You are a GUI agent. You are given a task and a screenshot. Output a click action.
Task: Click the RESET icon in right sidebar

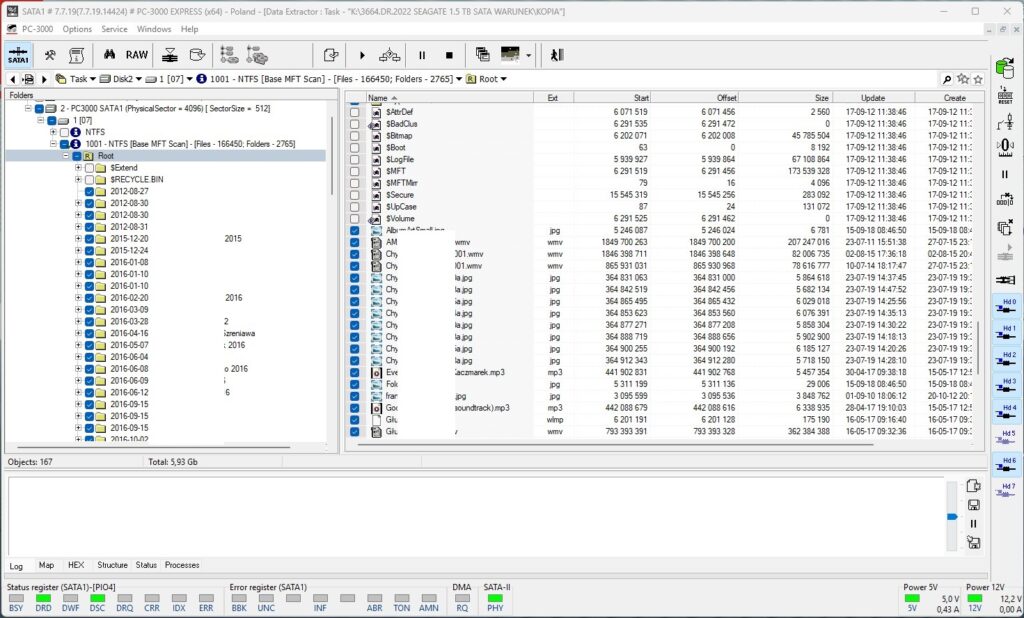[1005, 95]
